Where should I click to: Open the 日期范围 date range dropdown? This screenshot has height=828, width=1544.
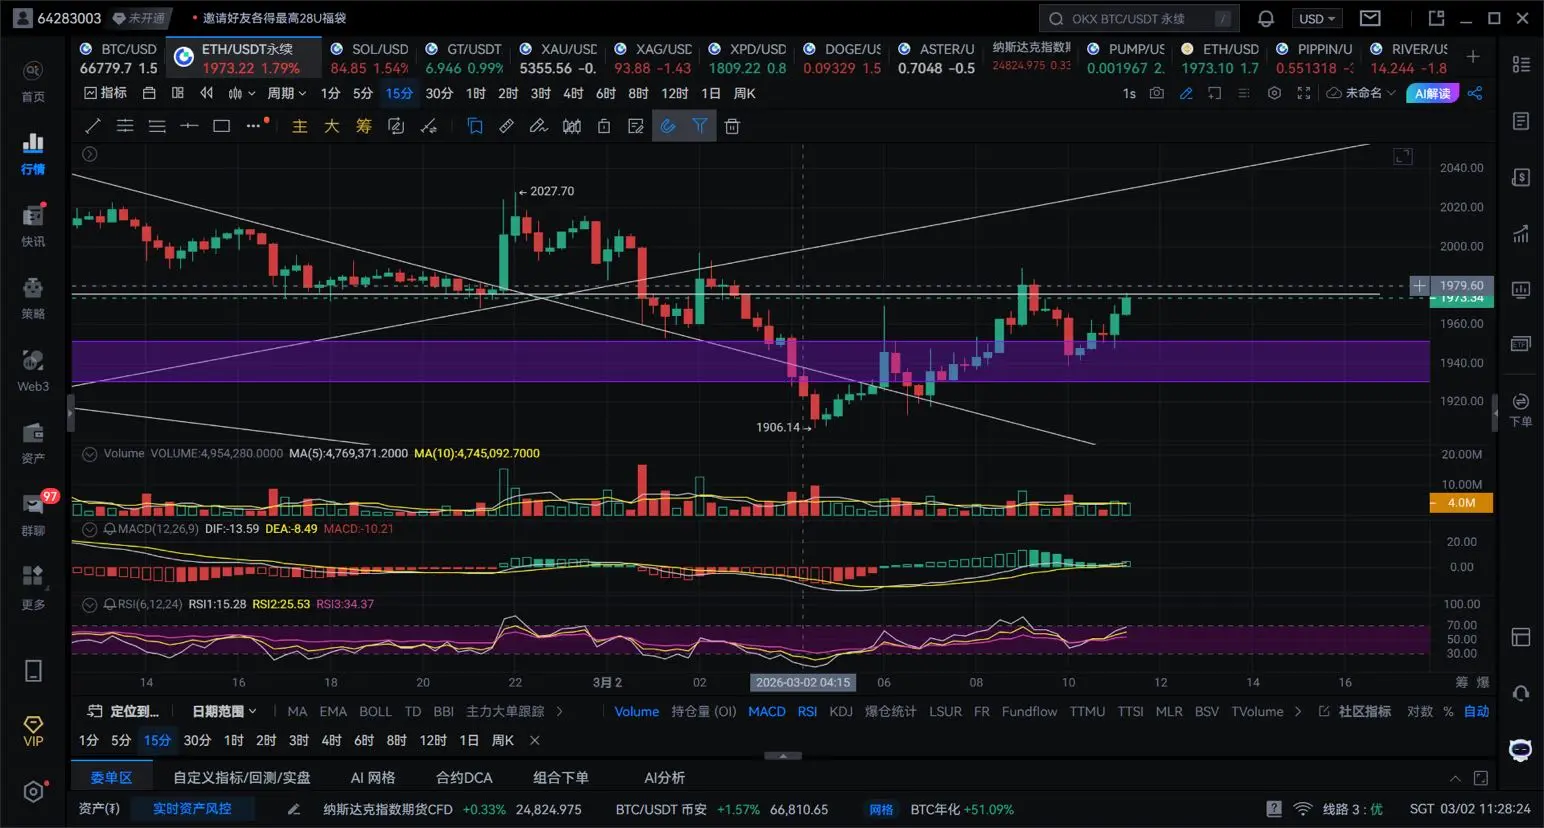click(224, 711)
